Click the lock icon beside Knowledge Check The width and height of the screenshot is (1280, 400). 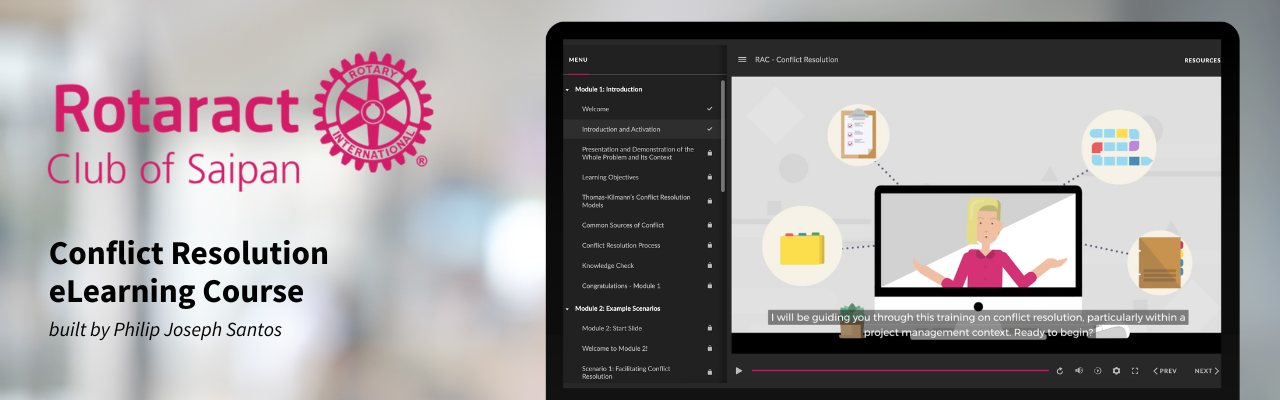(x=709, y=265)
